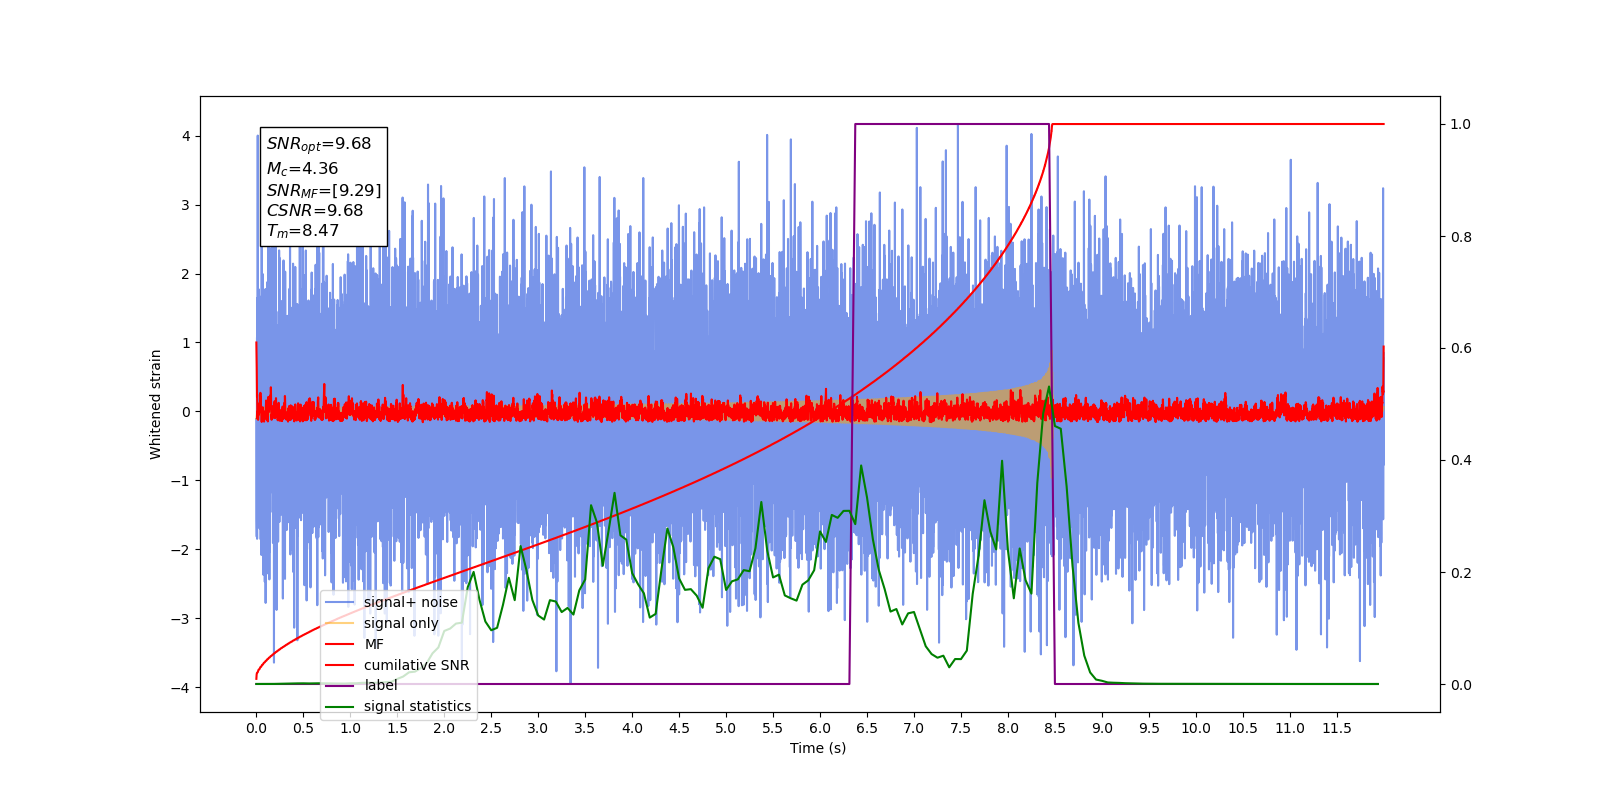Click the right y-axis tick label 1.0
Screen dimensions: 1600x800
click(1461, 124)
